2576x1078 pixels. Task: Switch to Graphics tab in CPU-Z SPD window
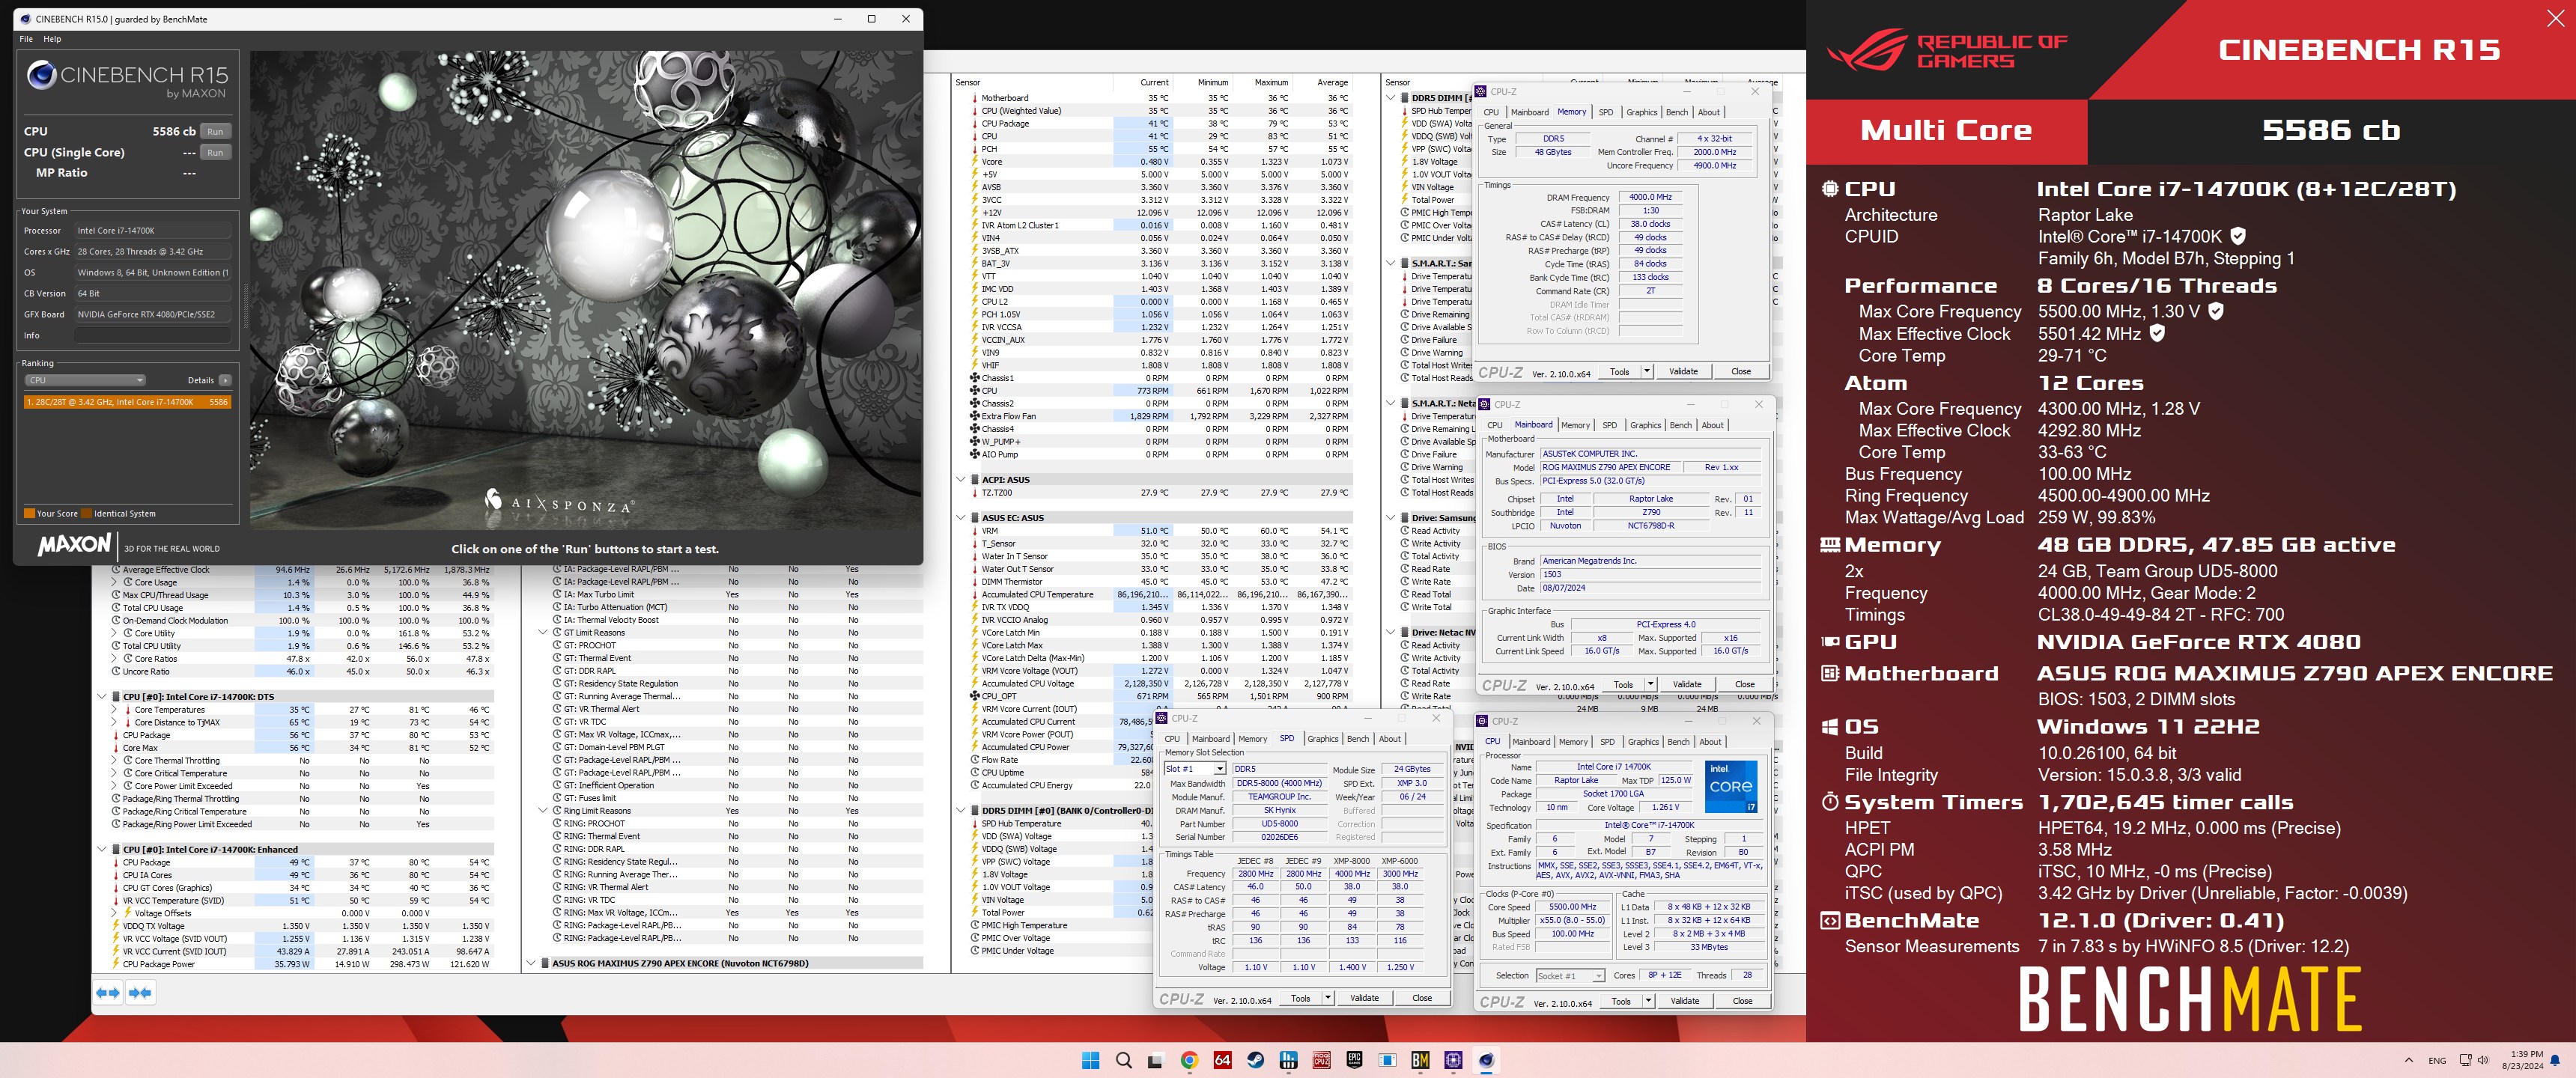coord(1322,739)
